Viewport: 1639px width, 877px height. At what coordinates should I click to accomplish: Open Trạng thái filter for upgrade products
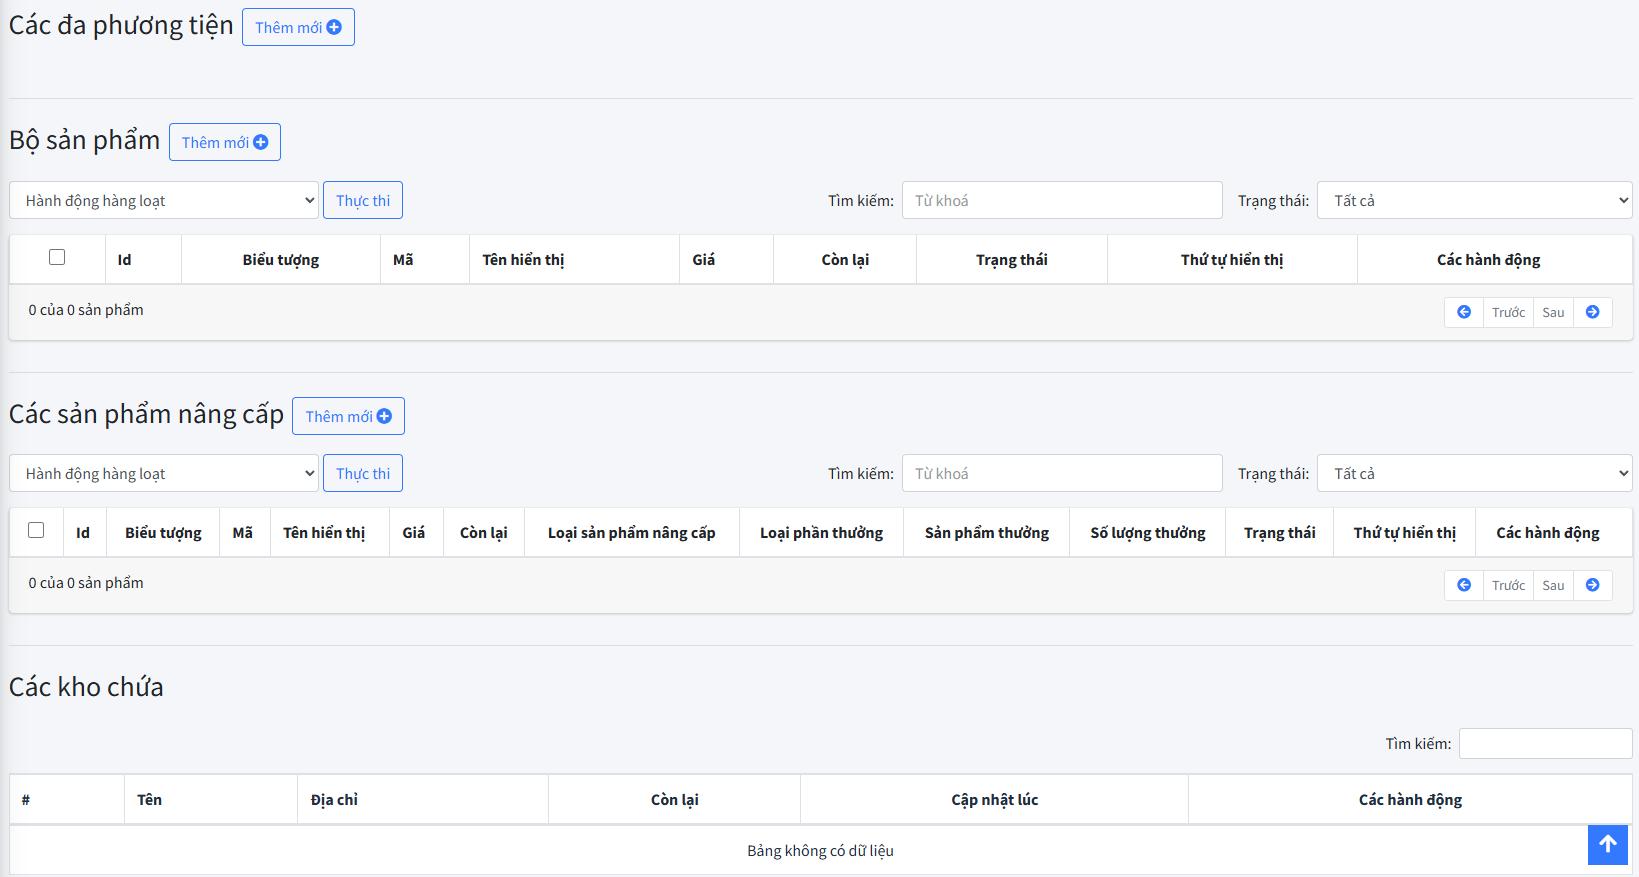(1474, 473)
